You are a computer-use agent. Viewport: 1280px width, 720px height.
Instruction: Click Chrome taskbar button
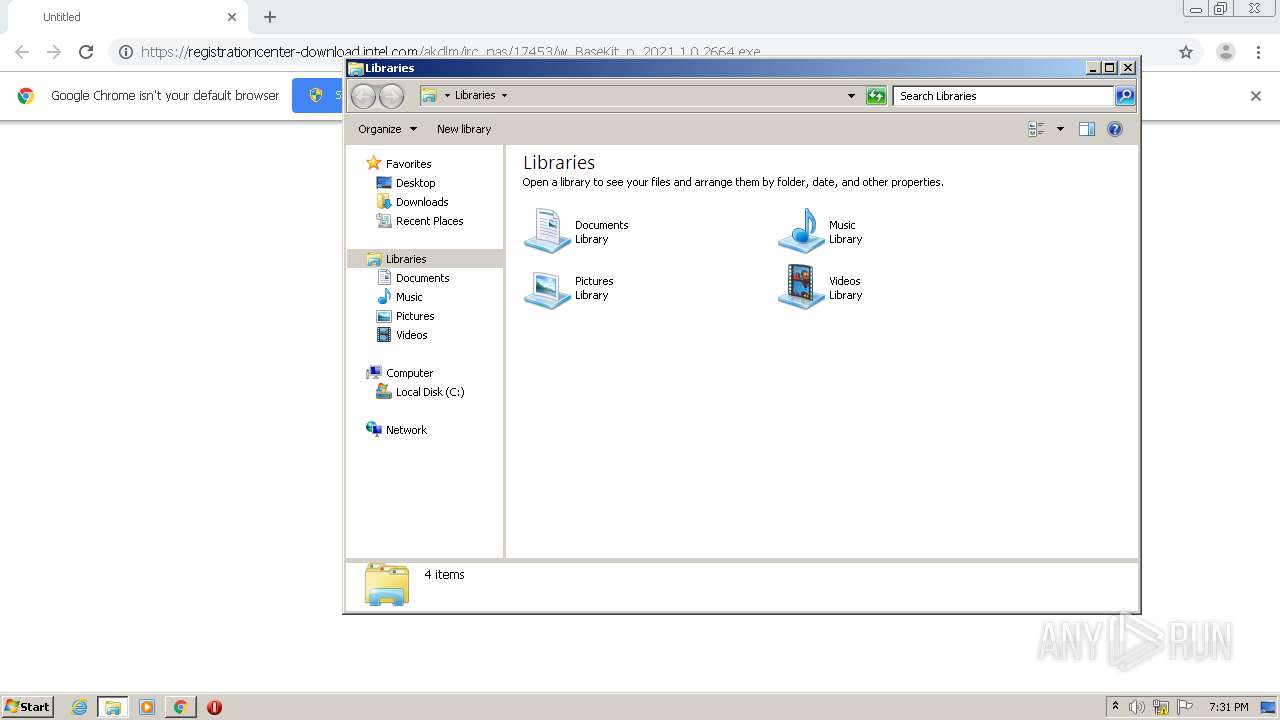180,707
